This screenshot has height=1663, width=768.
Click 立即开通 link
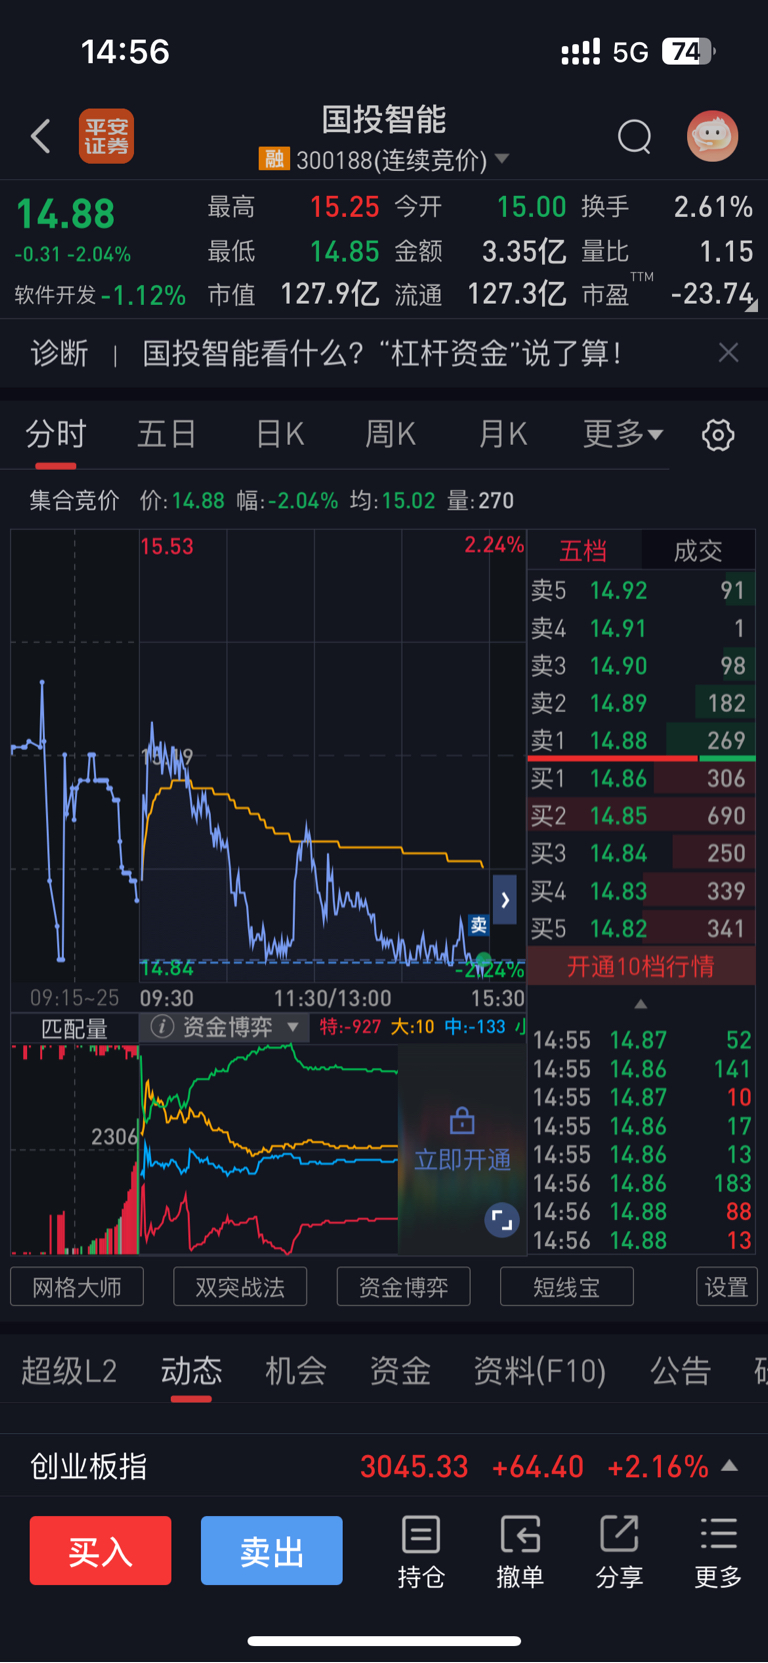point(462,1160)
